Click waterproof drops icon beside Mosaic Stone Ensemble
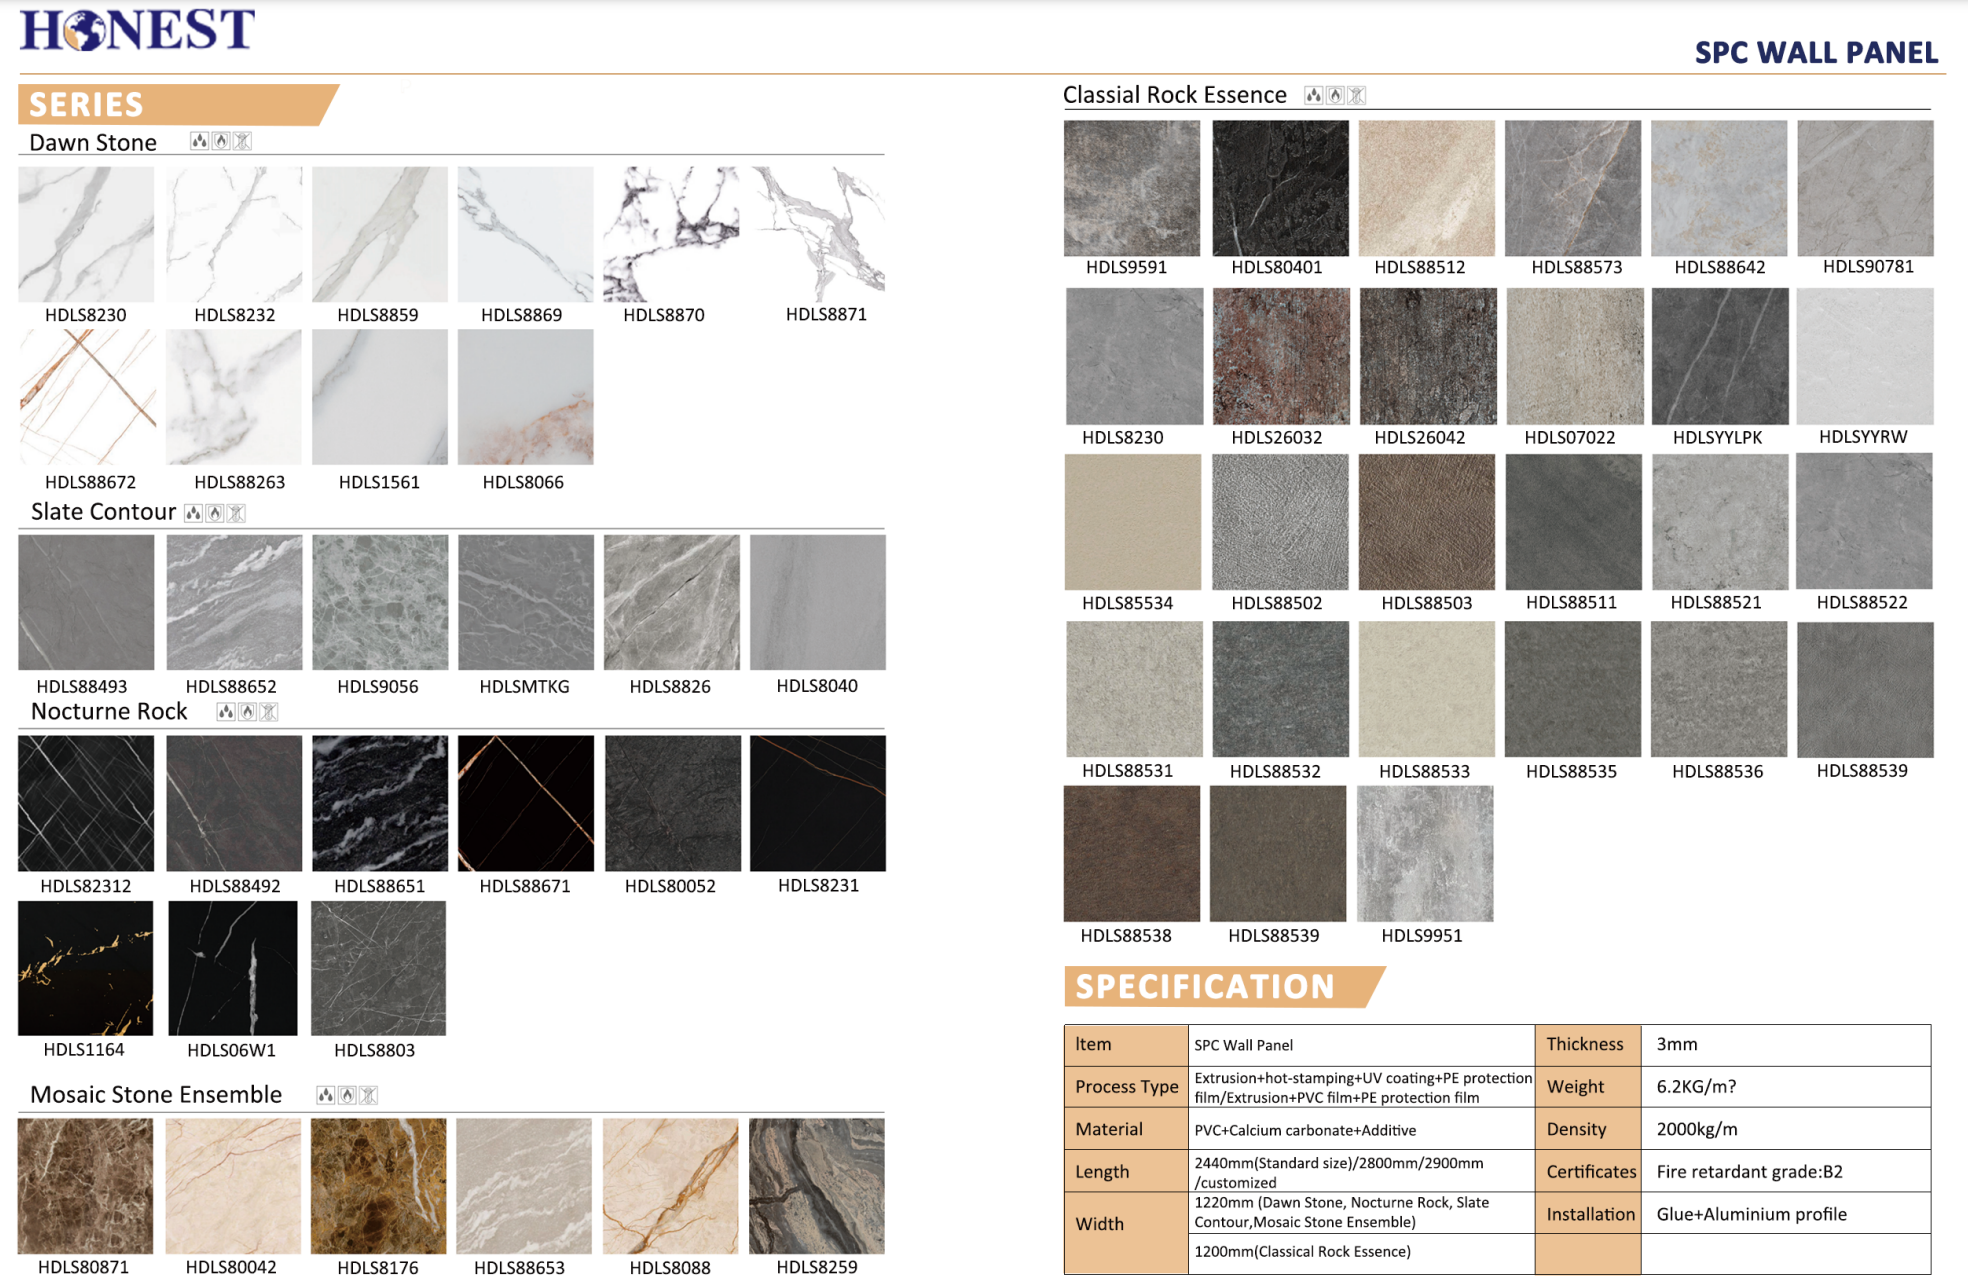 coord(326,1095)
